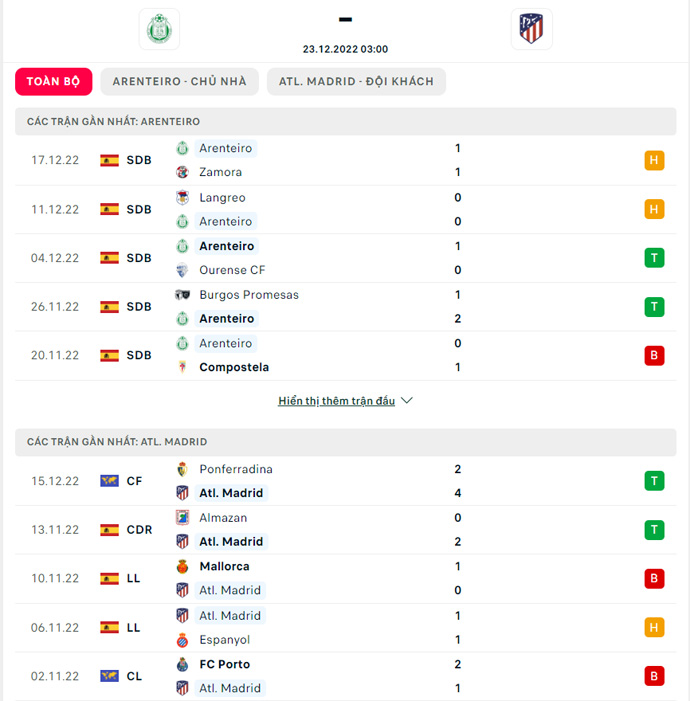Click the FC Porto club crest

182,664
